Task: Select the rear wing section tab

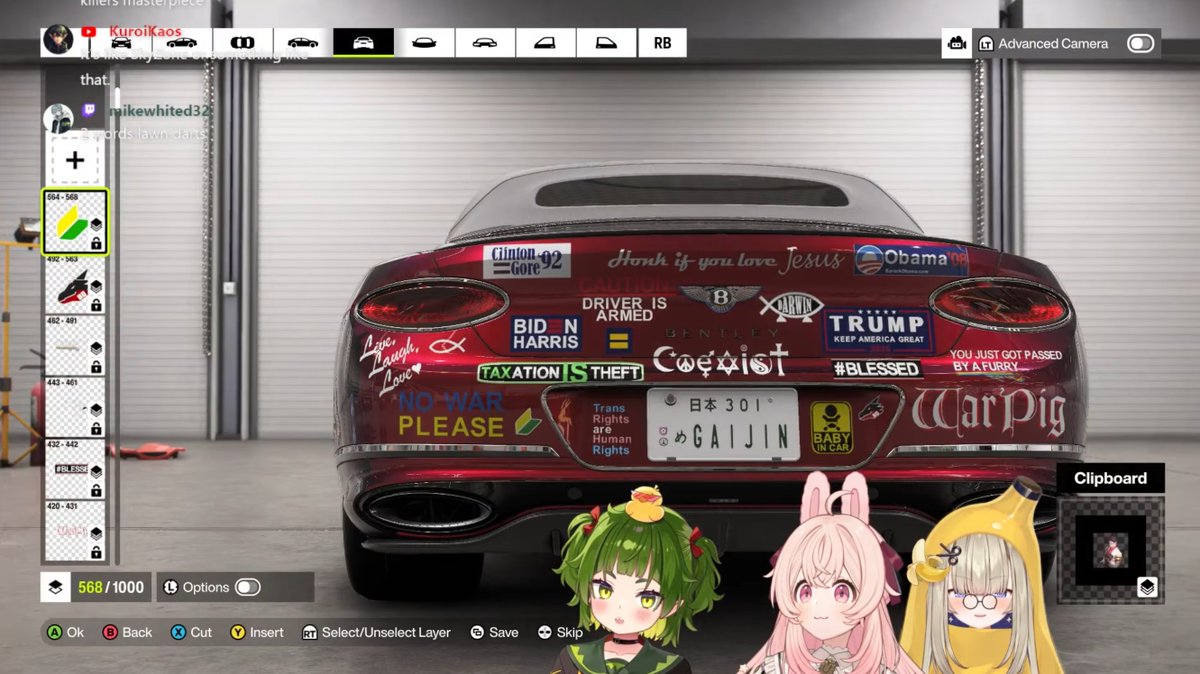Action: pos(485,43)
